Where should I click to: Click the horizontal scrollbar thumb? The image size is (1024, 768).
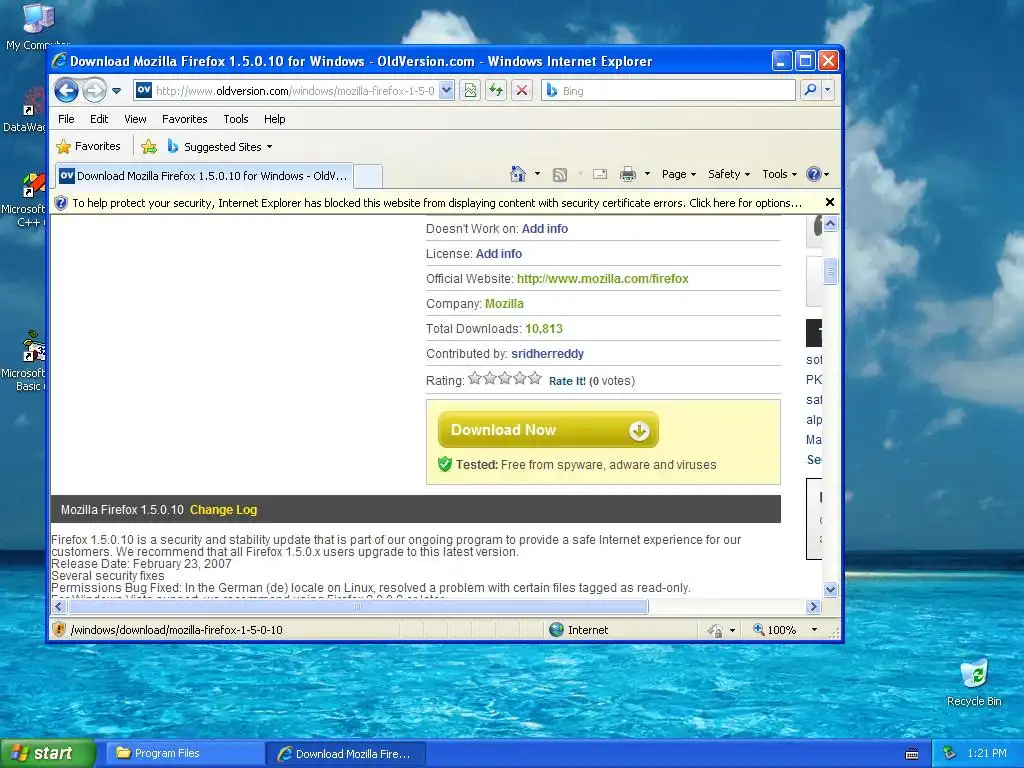[358, 607]
